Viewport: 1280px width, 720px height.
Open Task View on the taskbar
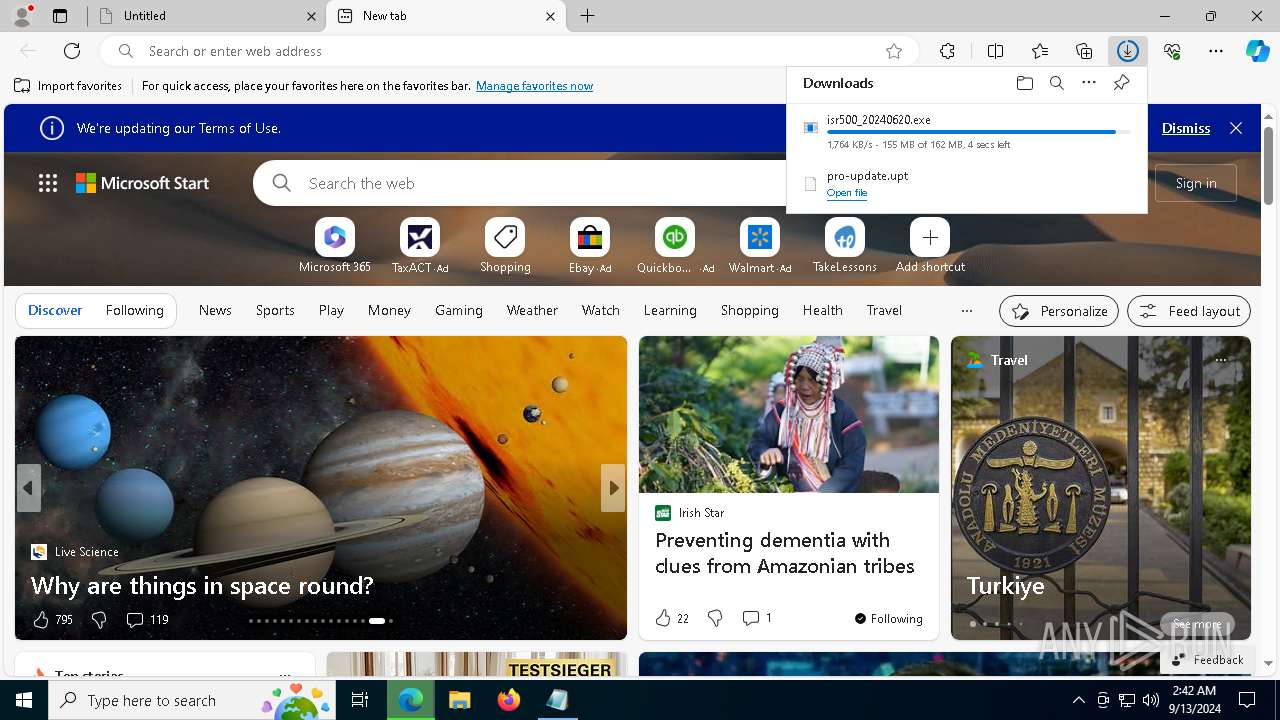(x=360, y=700)
